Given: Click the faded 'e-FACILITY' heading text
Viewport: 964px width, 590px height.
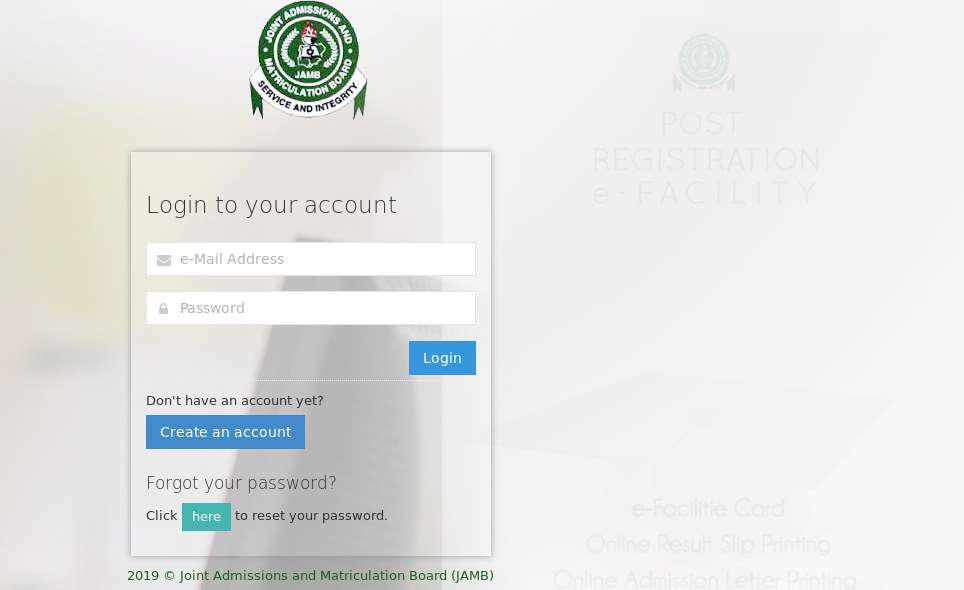Looking at the screenshot, I should tap(705, 193).
